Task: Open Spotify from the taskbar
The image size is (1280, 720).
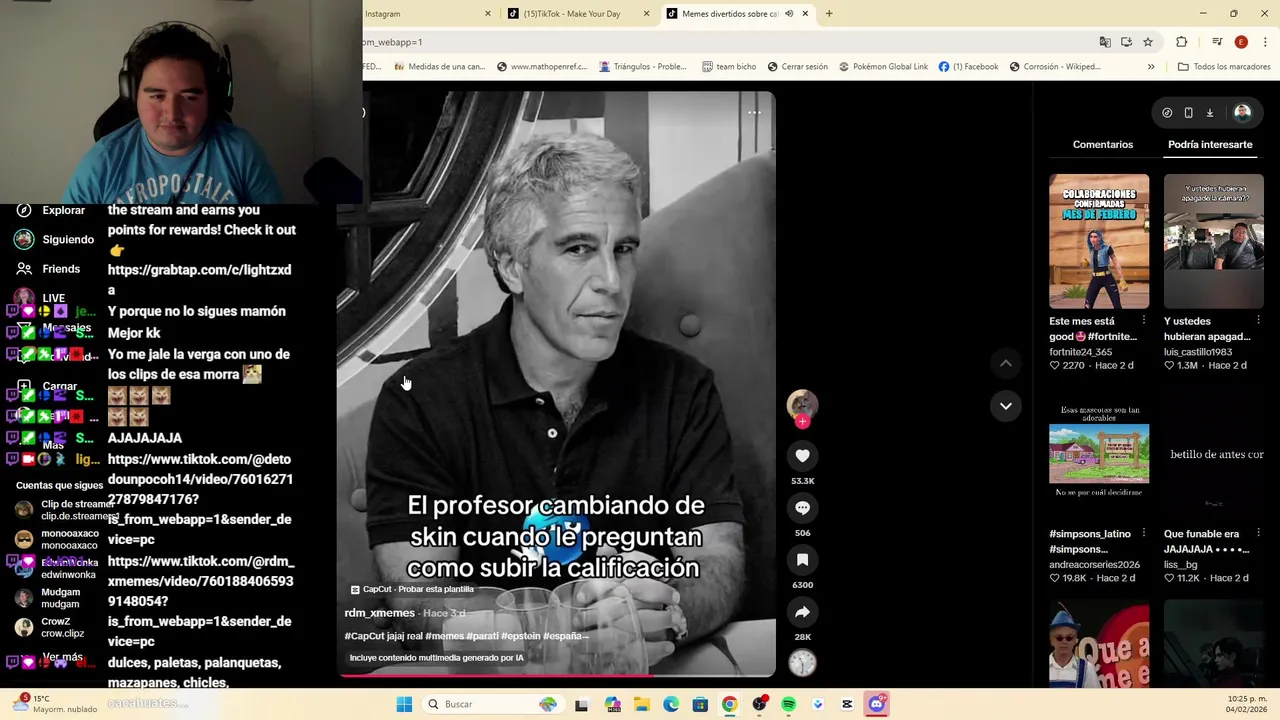Action: [788, 704]
